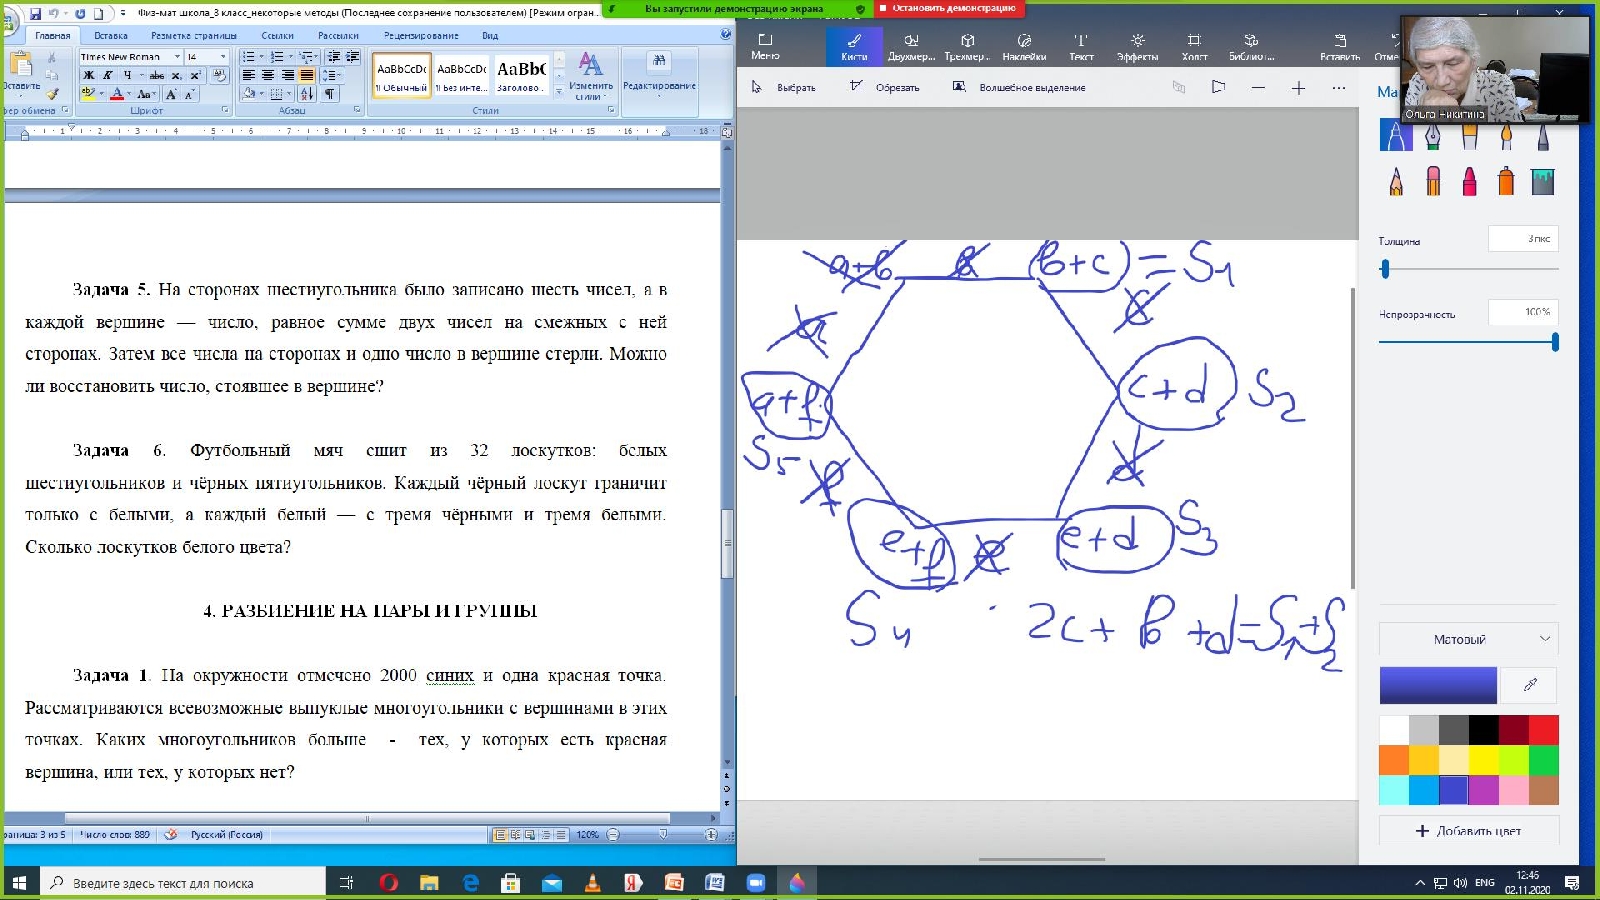Open 2D shapes (Двухмерные) in Paint 3D

click(911, 46)
